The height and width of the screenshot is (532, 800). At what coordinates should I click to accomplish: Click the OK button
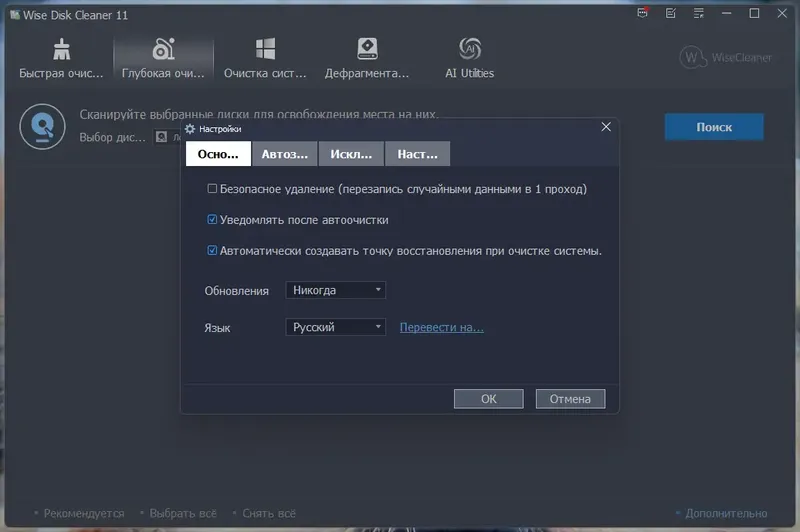pos(489,399)
